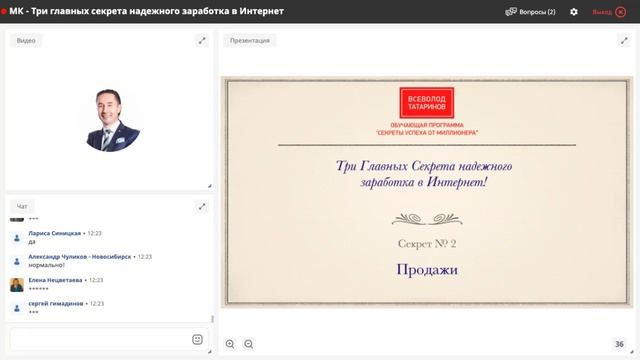Select the Презентация panel label

(249, 40)
